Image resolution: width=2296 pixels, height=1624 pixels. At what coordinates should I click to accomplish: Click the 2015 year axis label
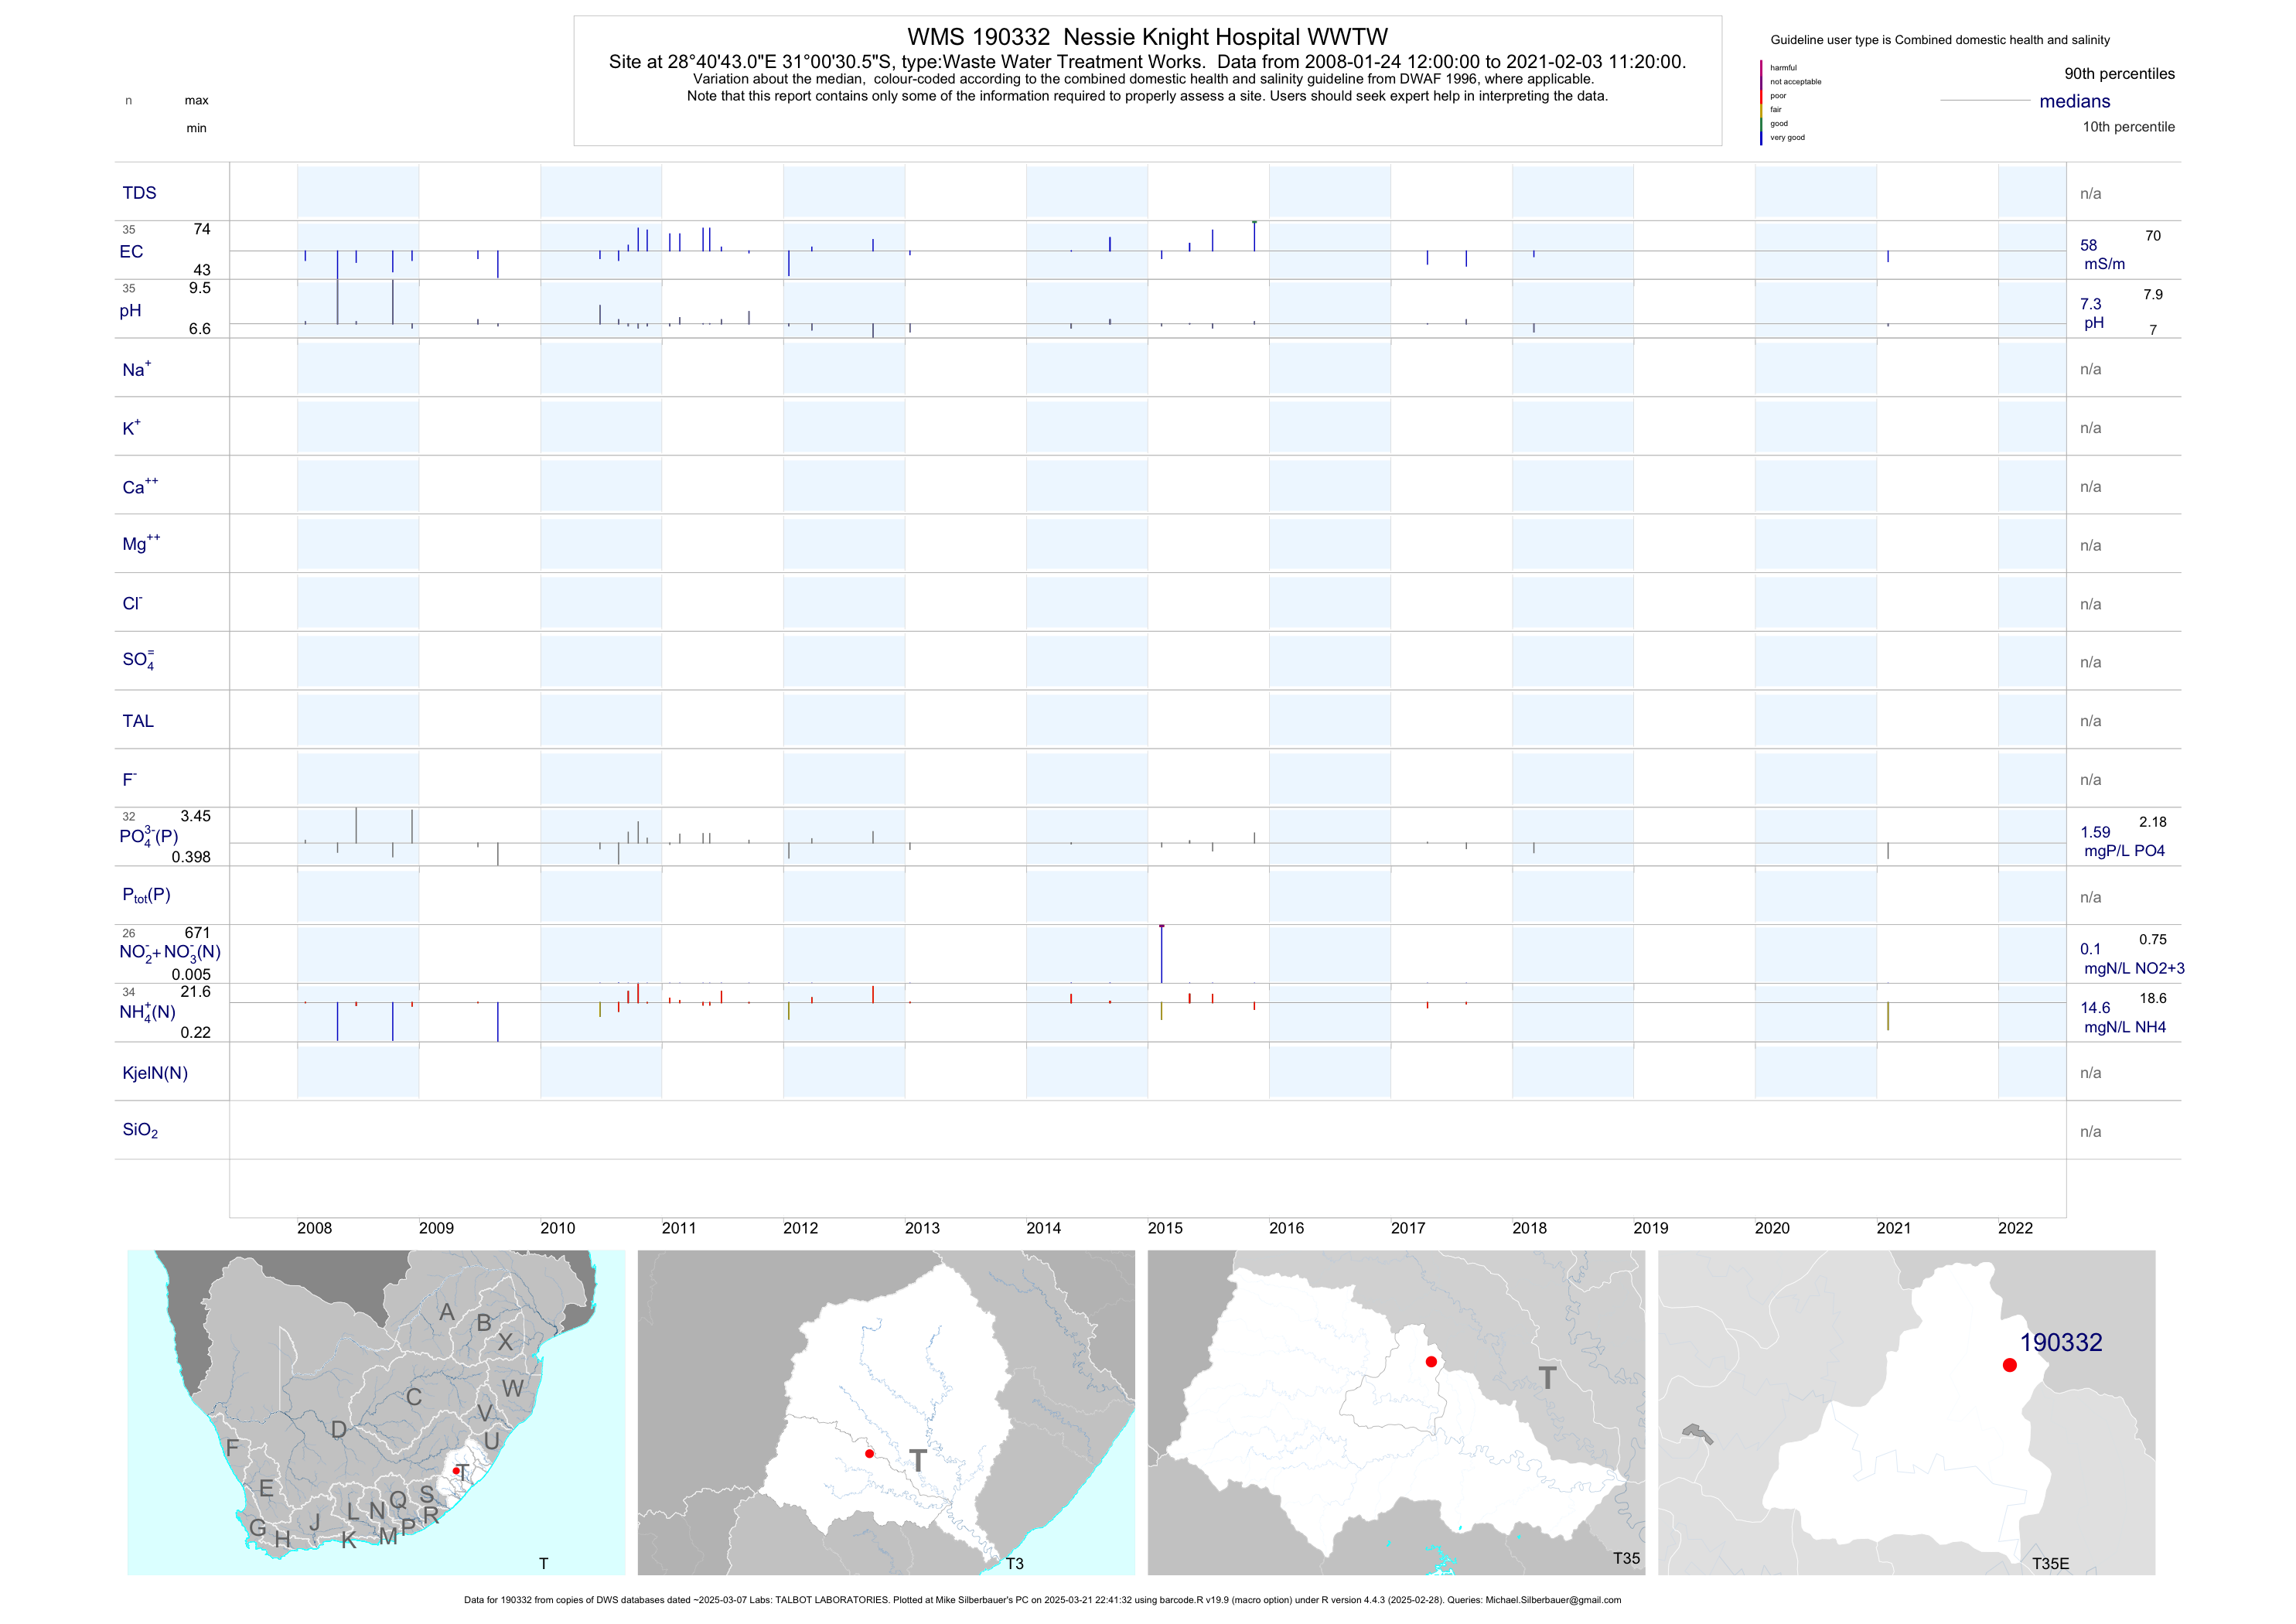(x=1165, y=1228)
